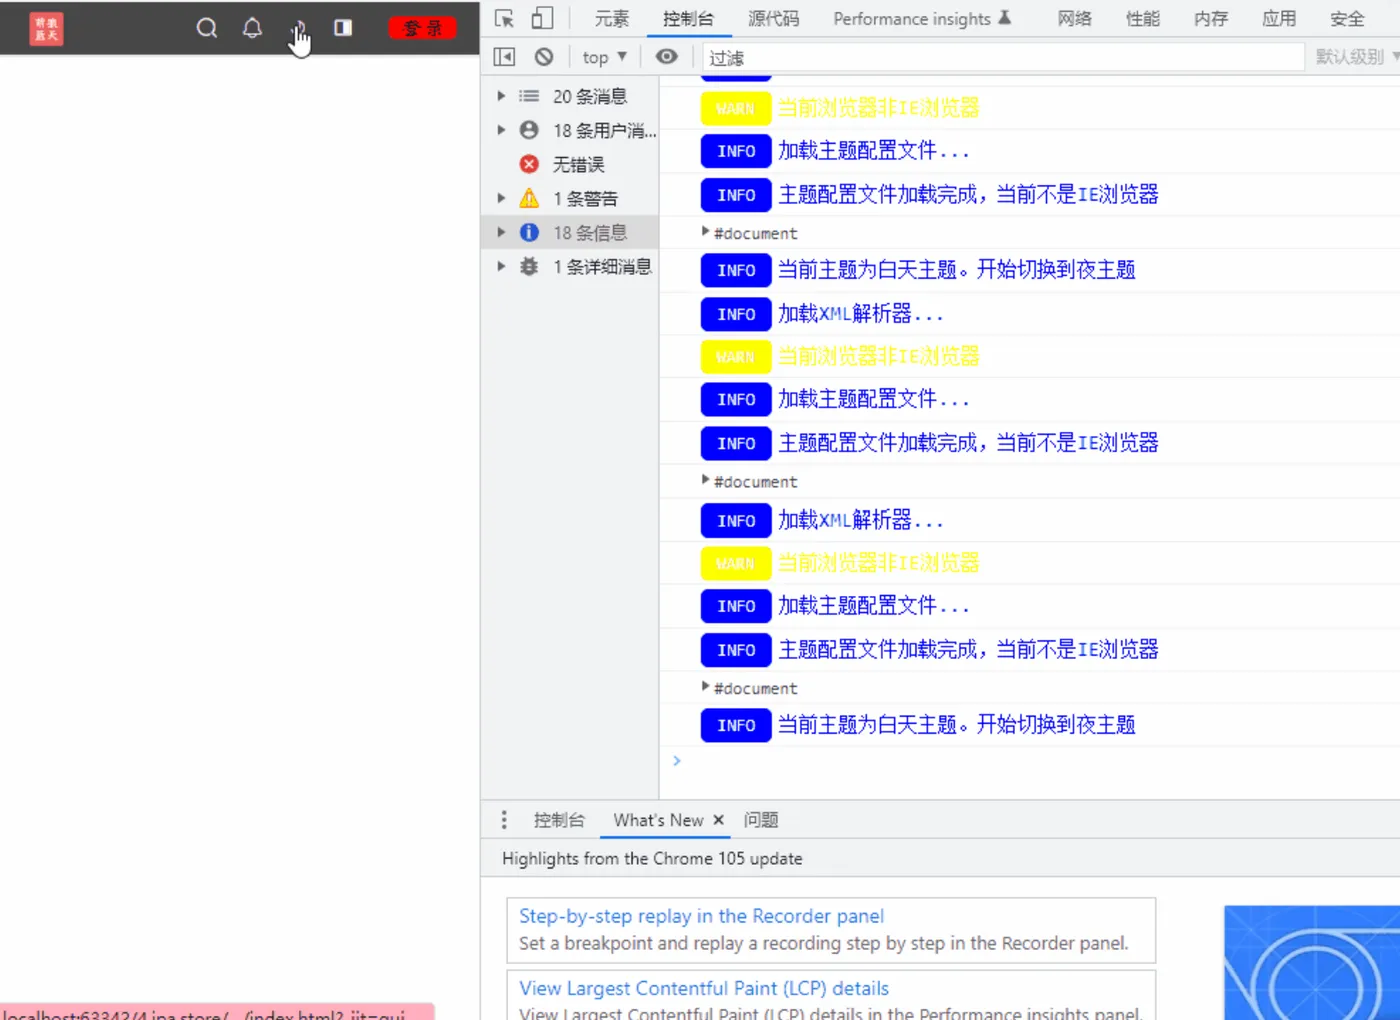Click the list icon beside 20 条消息
The height and width of the screenshot is (1020, 1400).
(x=529, y=96)
